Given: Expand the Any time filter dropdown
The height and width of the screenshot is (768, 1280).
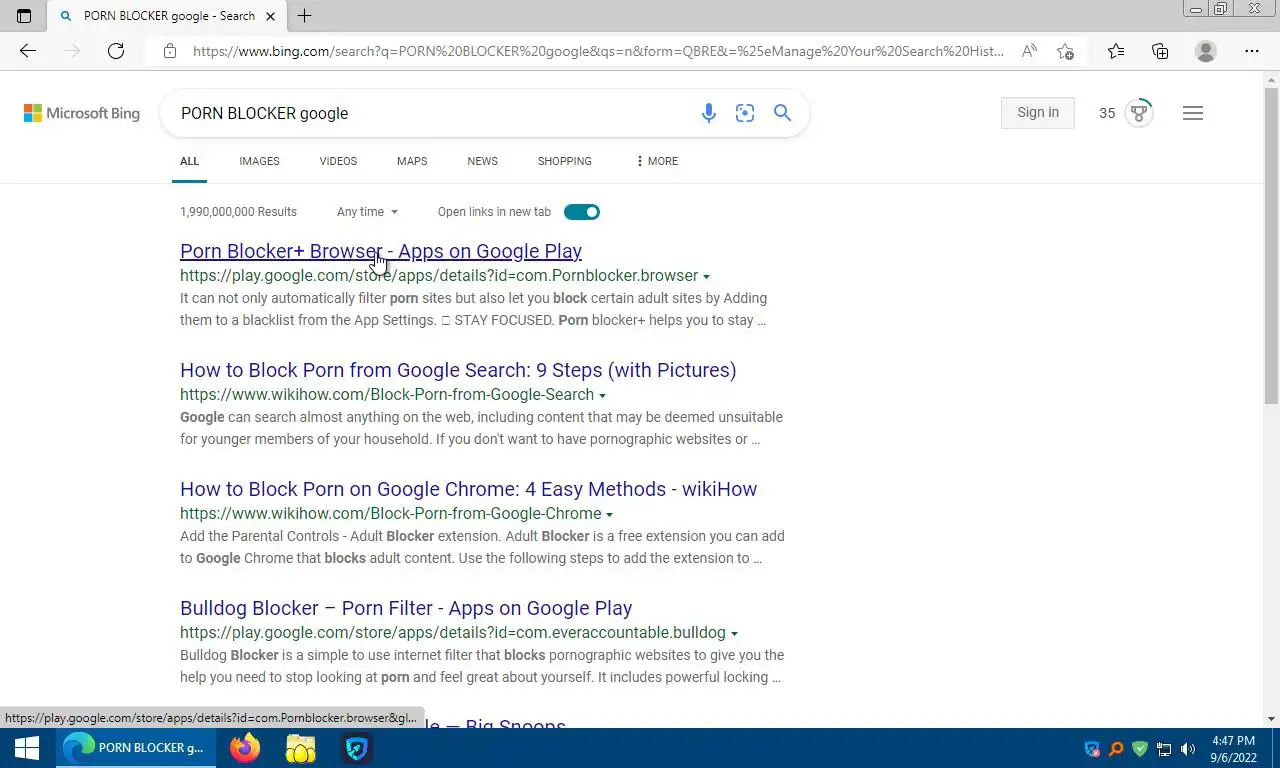Looking at the screenshot, I should (x=367, y=212).
